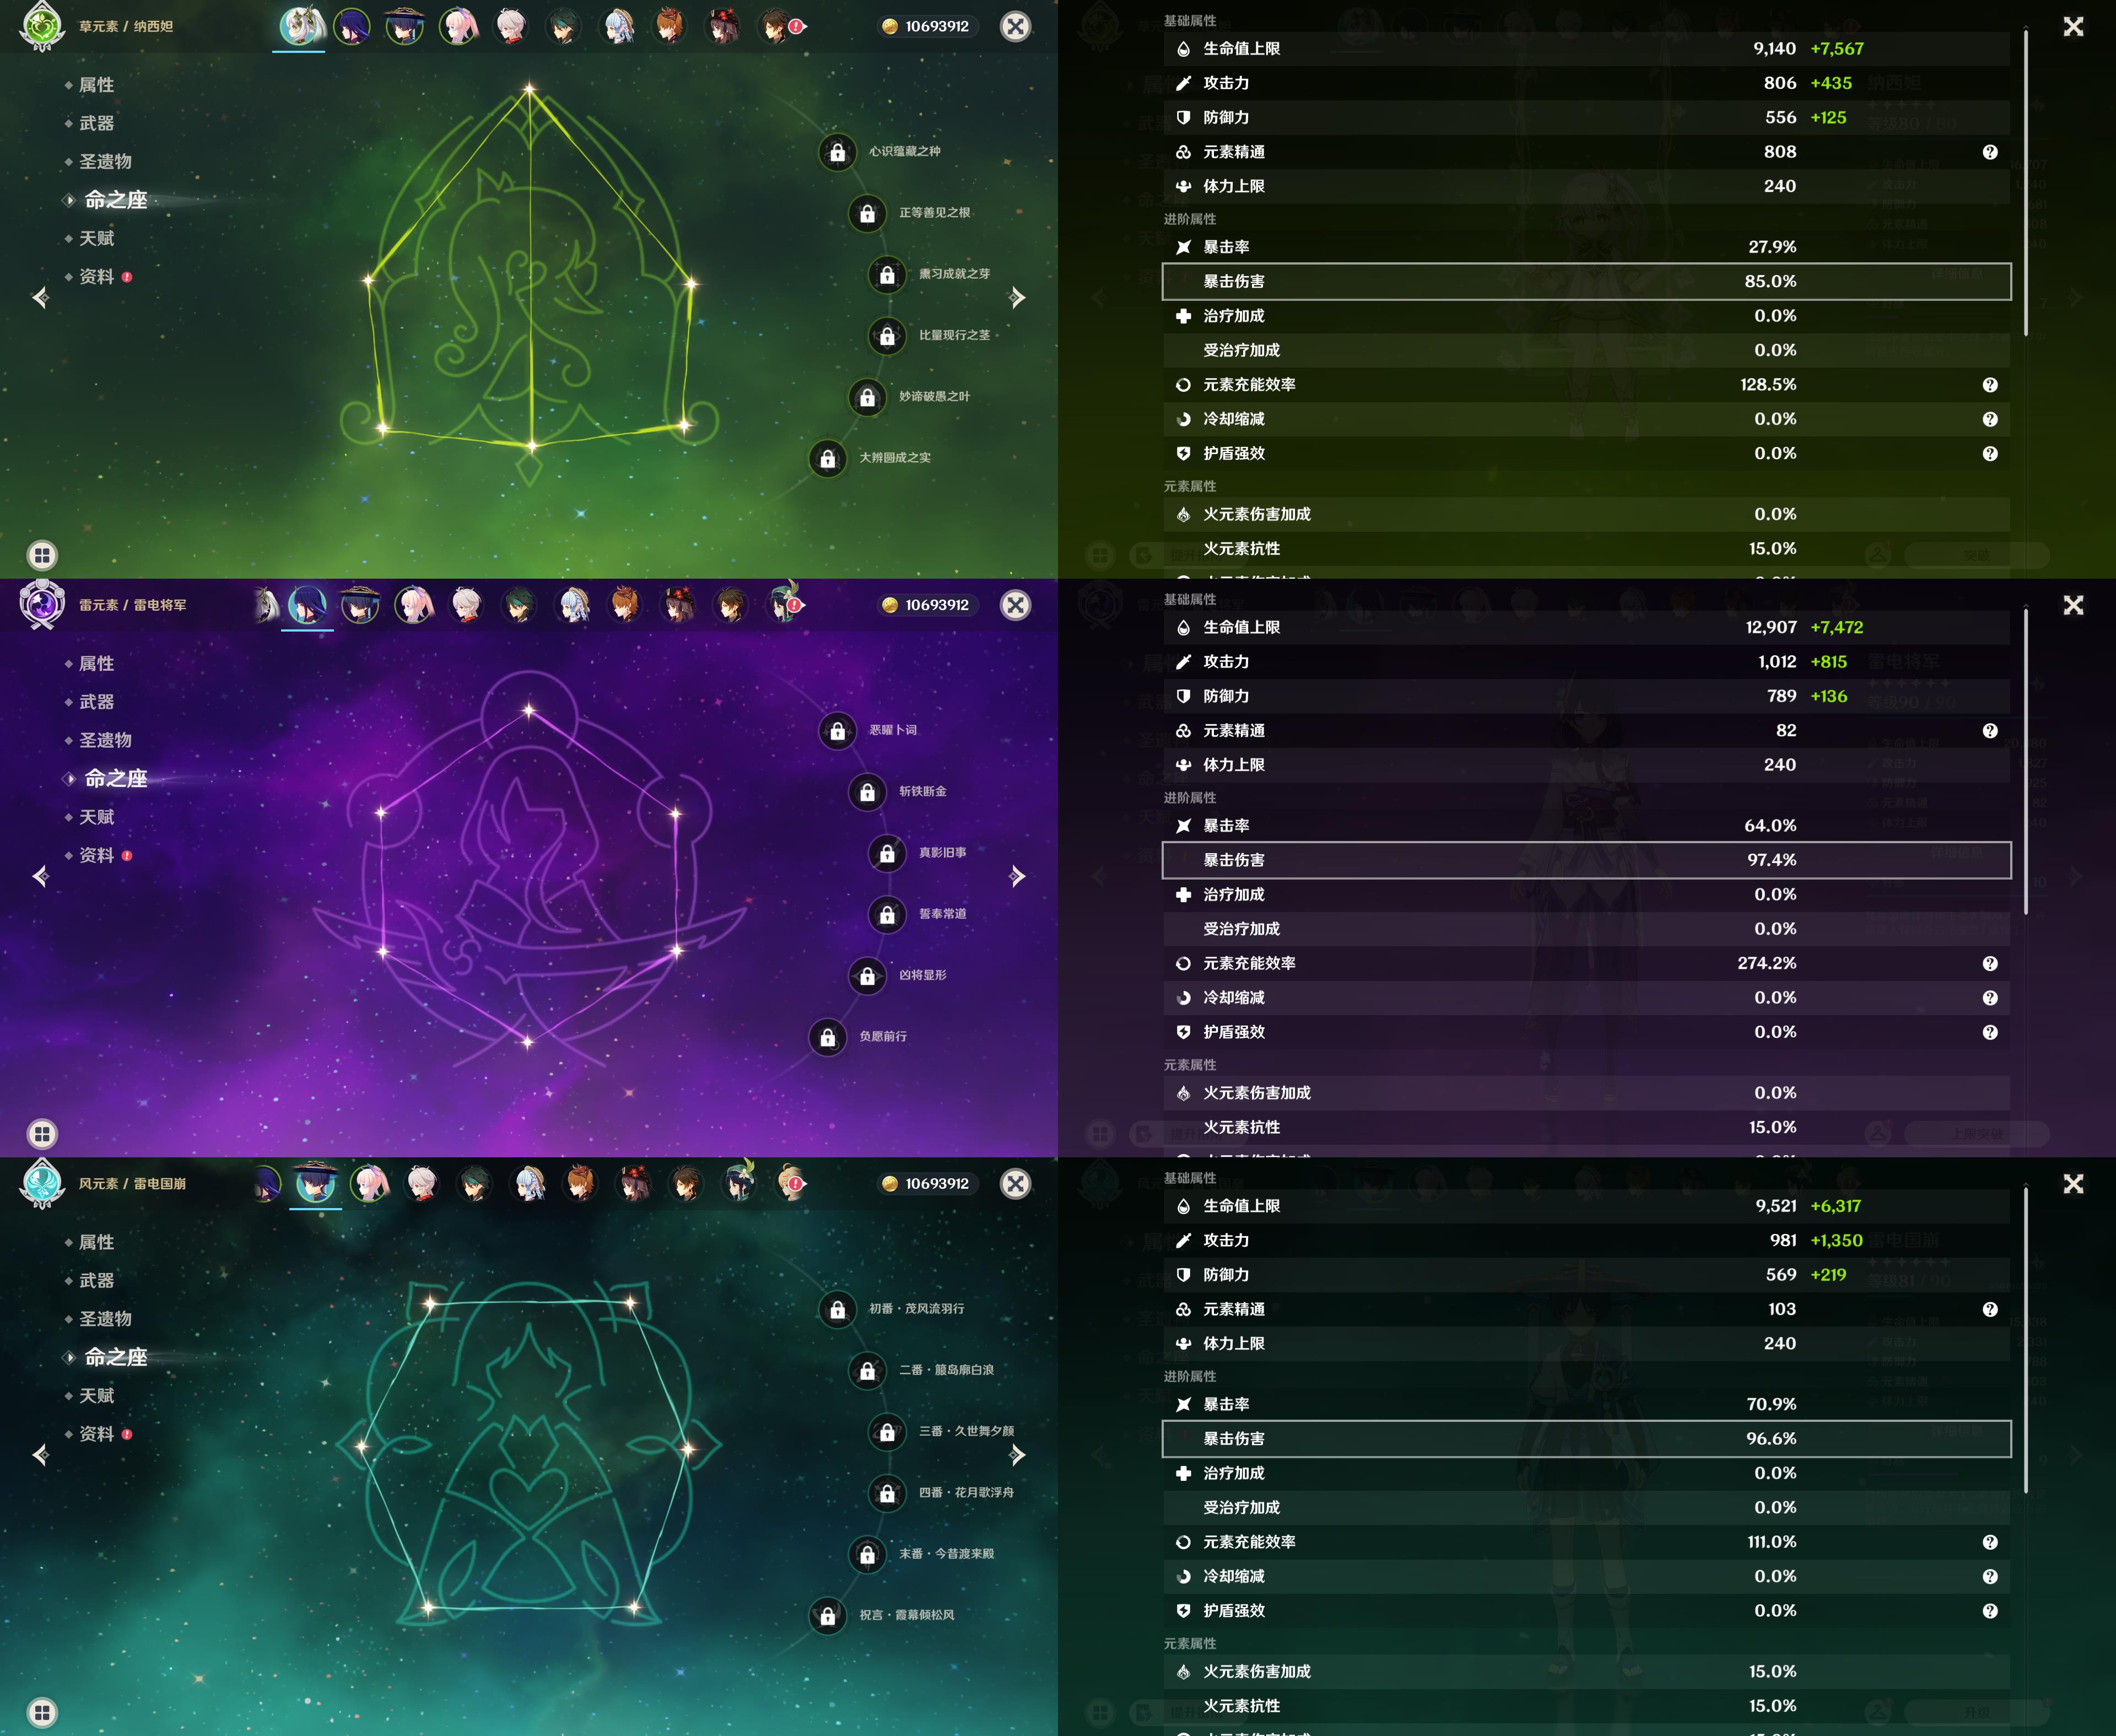Viewport: 2116px width, 1736px height.
Task: Select 暴击伤害 96.6% stat row
Action: pos(1585,1438)
